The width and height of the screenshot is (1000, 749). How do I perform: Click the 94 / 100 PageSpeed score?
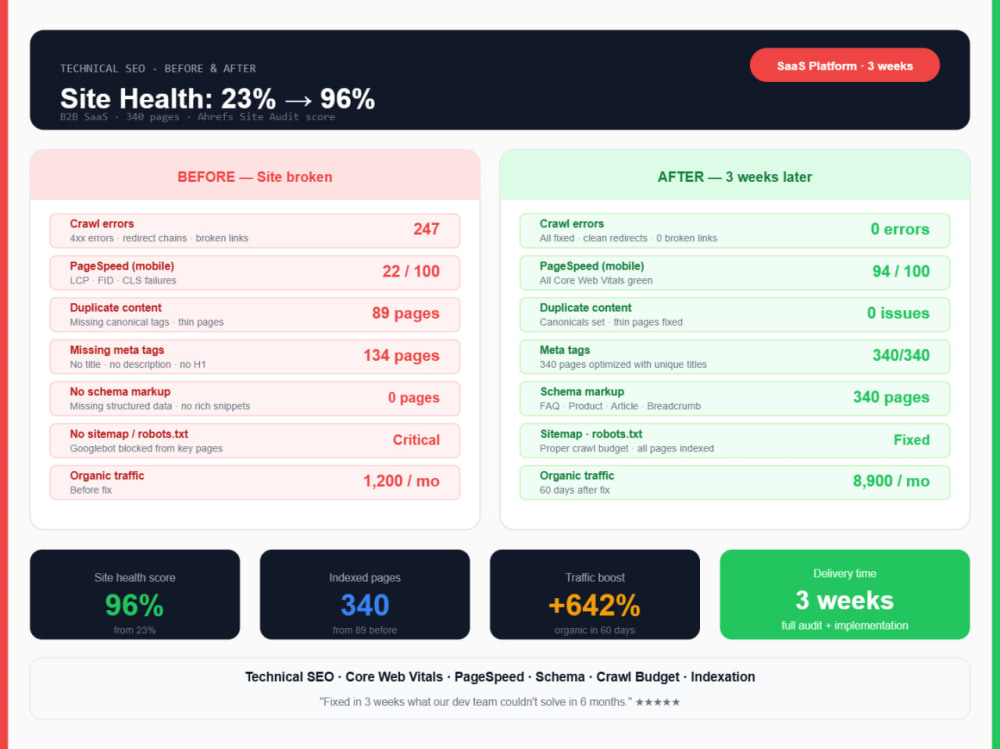[901, 271]
